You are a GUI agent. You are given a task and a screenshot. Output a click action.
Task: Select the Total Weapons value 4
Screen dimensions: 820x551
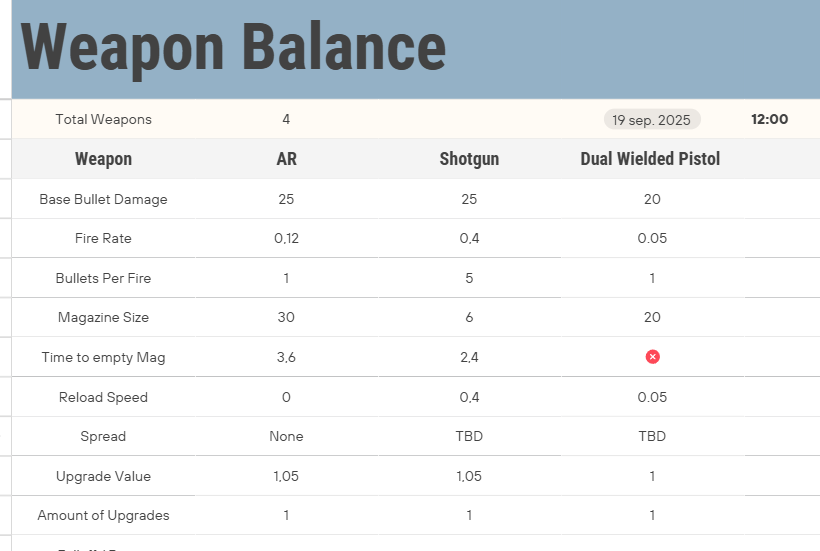pos(286,120)
